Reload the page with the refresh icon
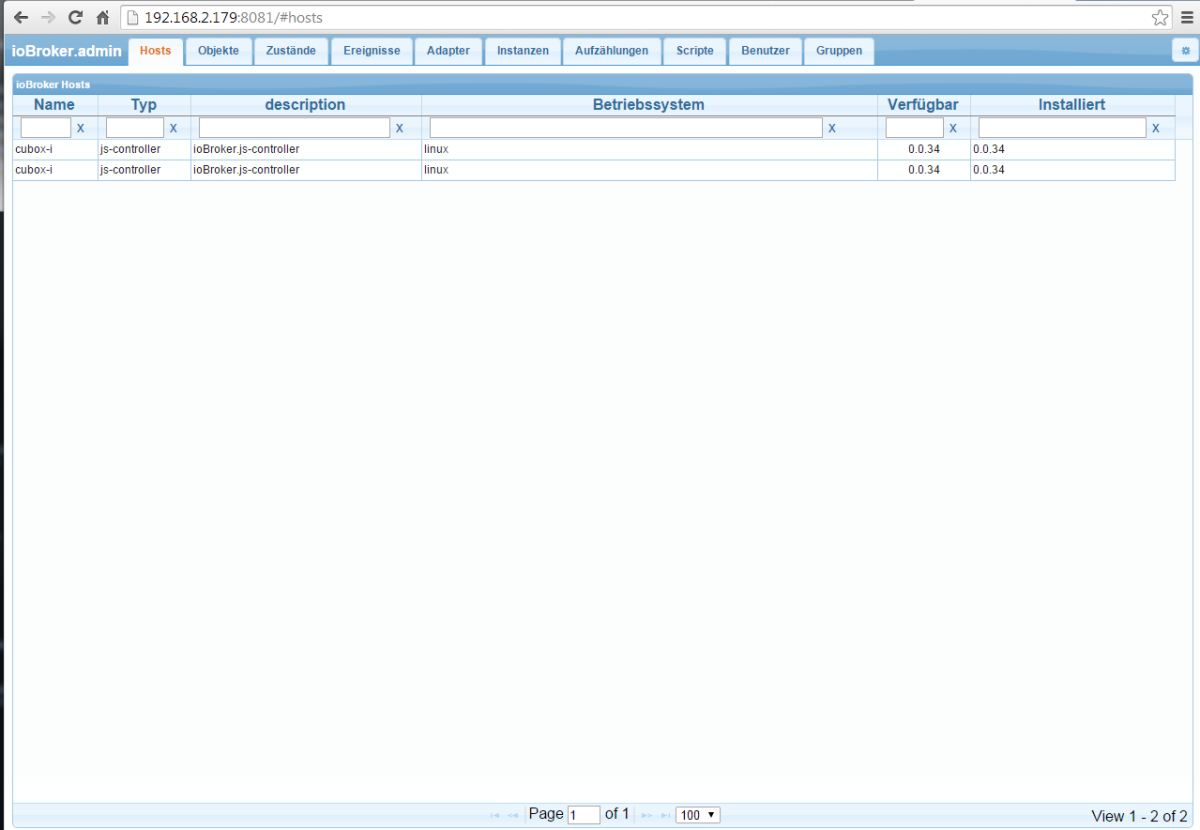This screenshot has width=1200, height=830. point(75,17)
